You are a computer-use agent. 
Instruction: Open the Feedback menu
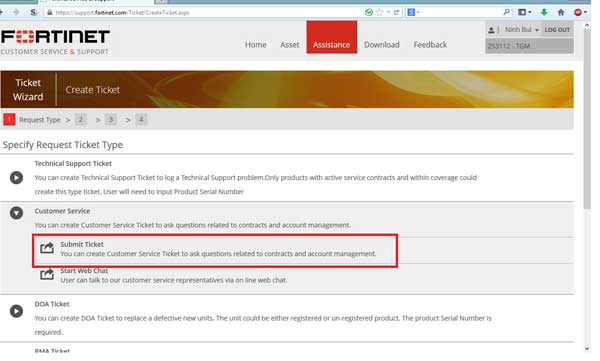(430, 45)
